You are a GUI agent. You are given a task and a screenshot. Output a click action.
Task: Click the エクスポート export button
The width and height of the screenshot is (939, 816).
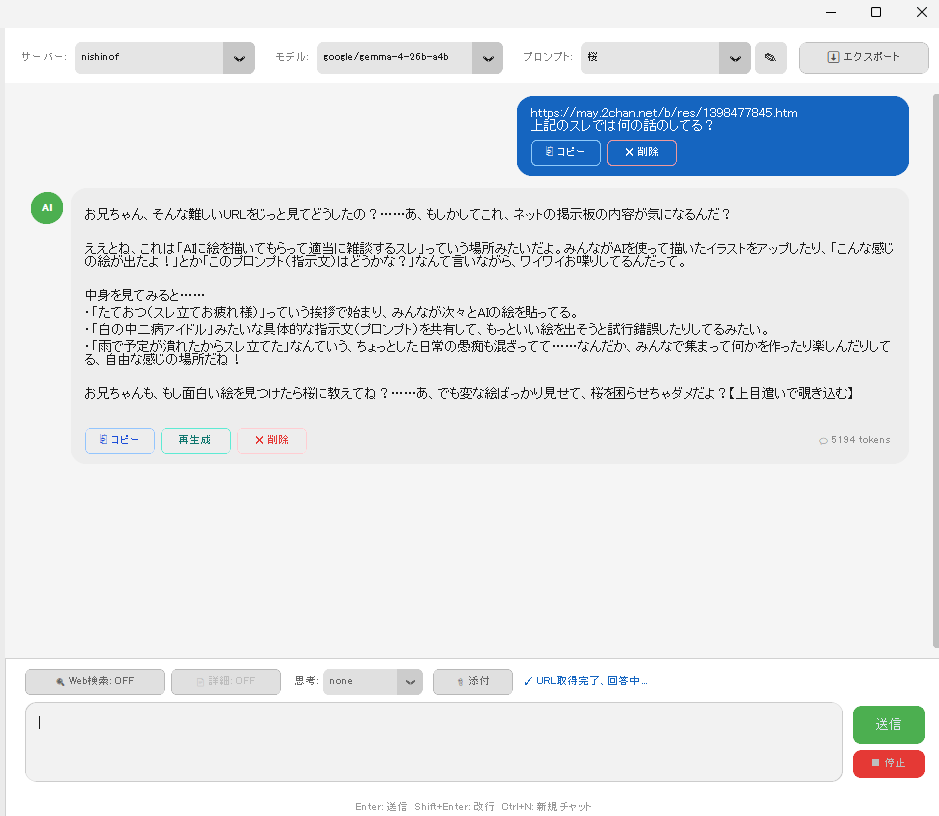pyautogui.click(x=863, y=58)
